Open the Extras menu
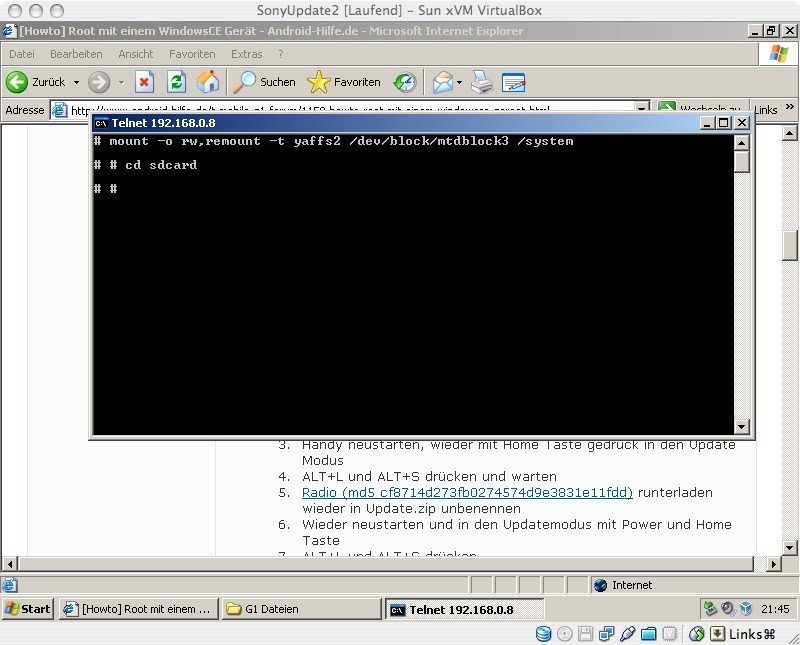The width and height of the screenshot is (800, 645). pos(246,54)
